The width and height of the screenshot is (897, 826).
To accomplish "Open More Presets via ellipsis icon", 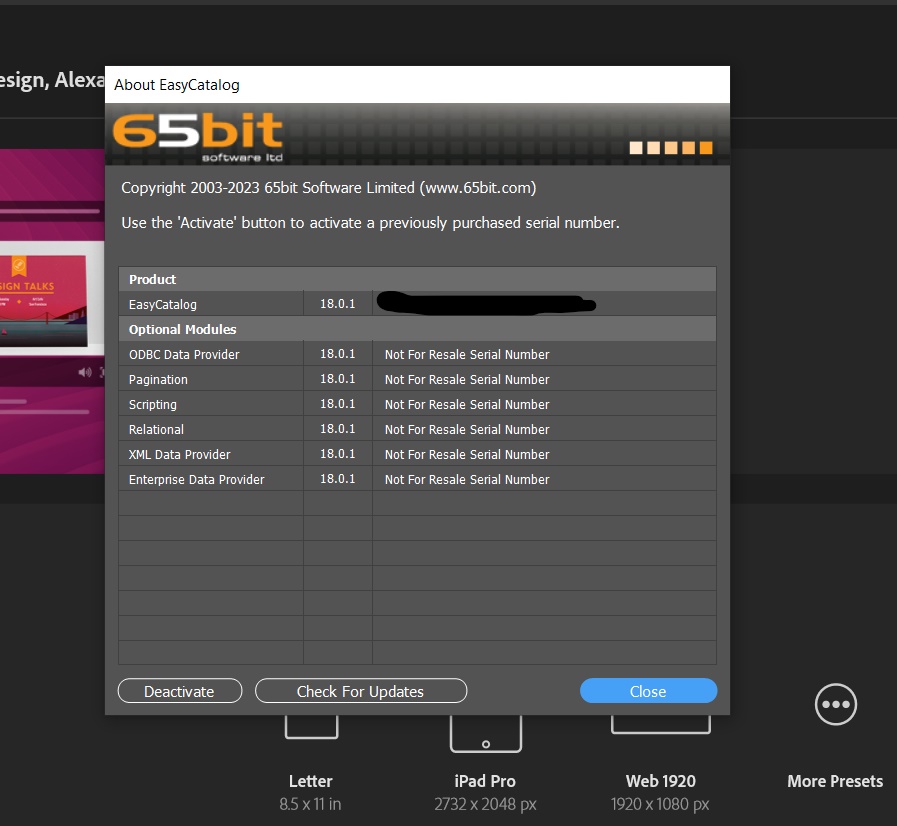I will point(835,704).
